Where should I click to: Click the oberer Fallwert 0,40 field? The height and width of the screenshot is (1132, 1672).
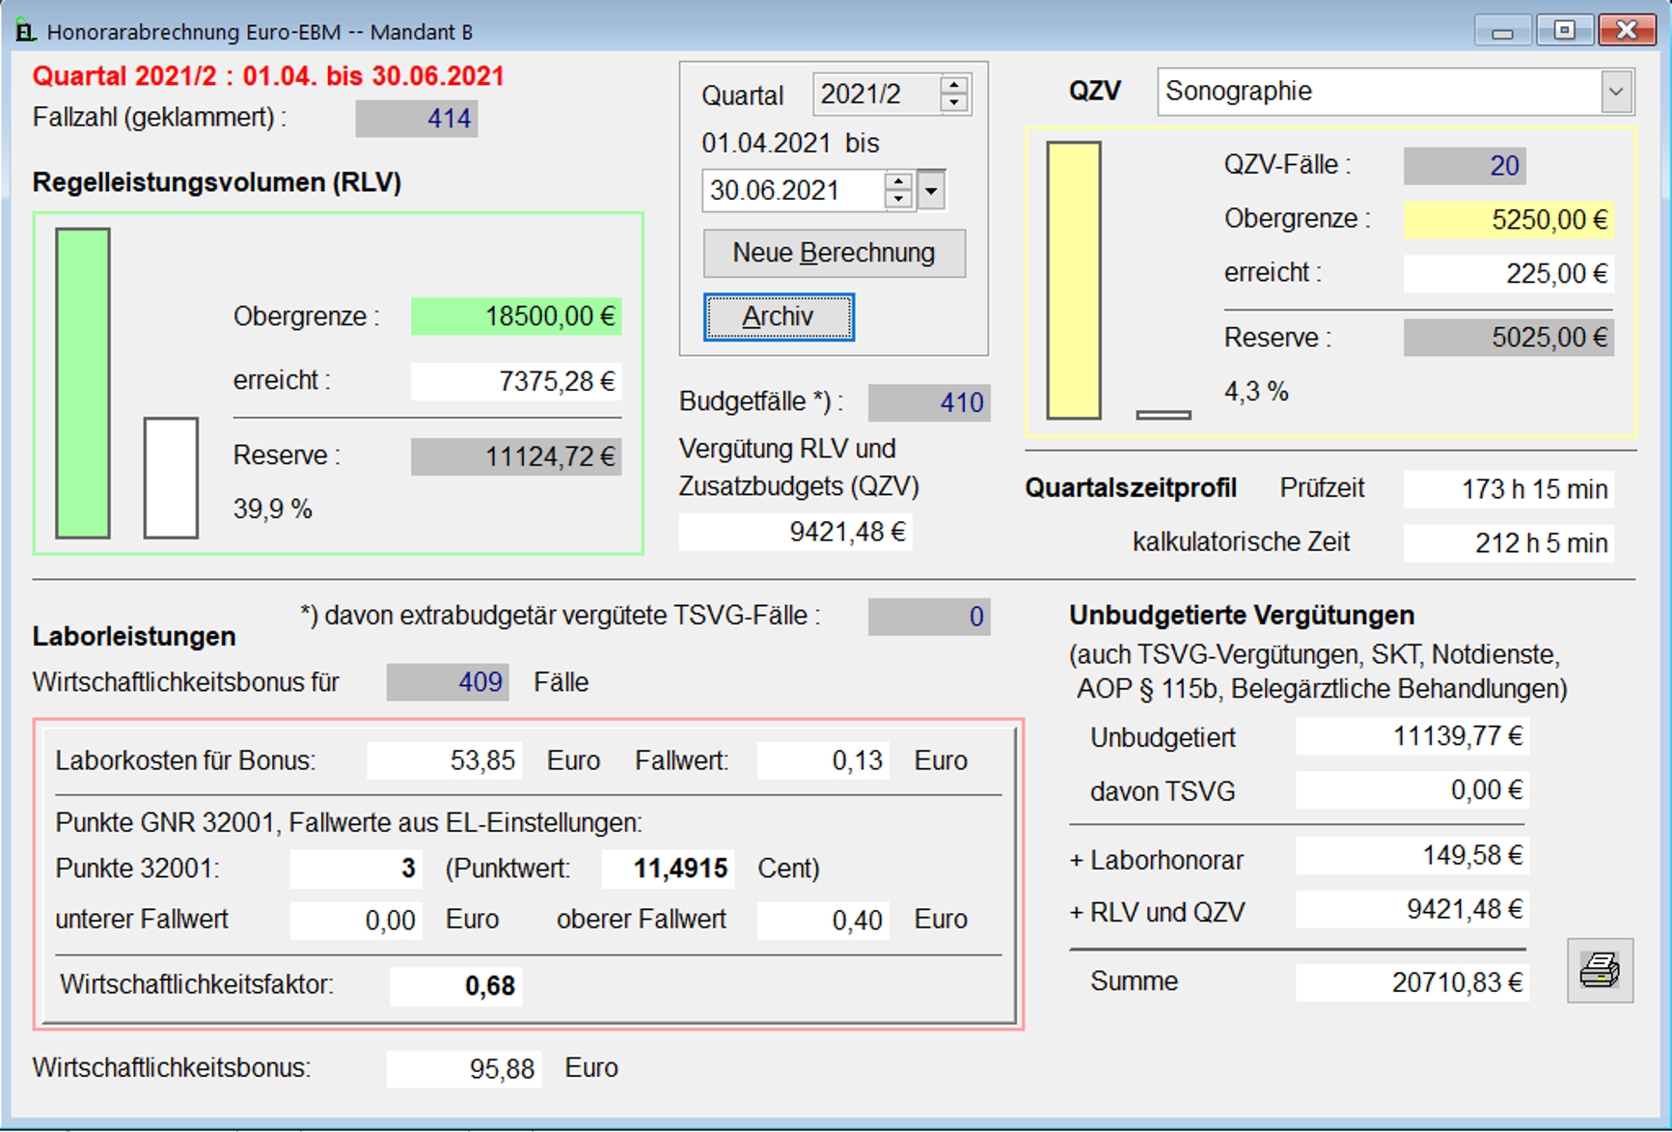822,920
